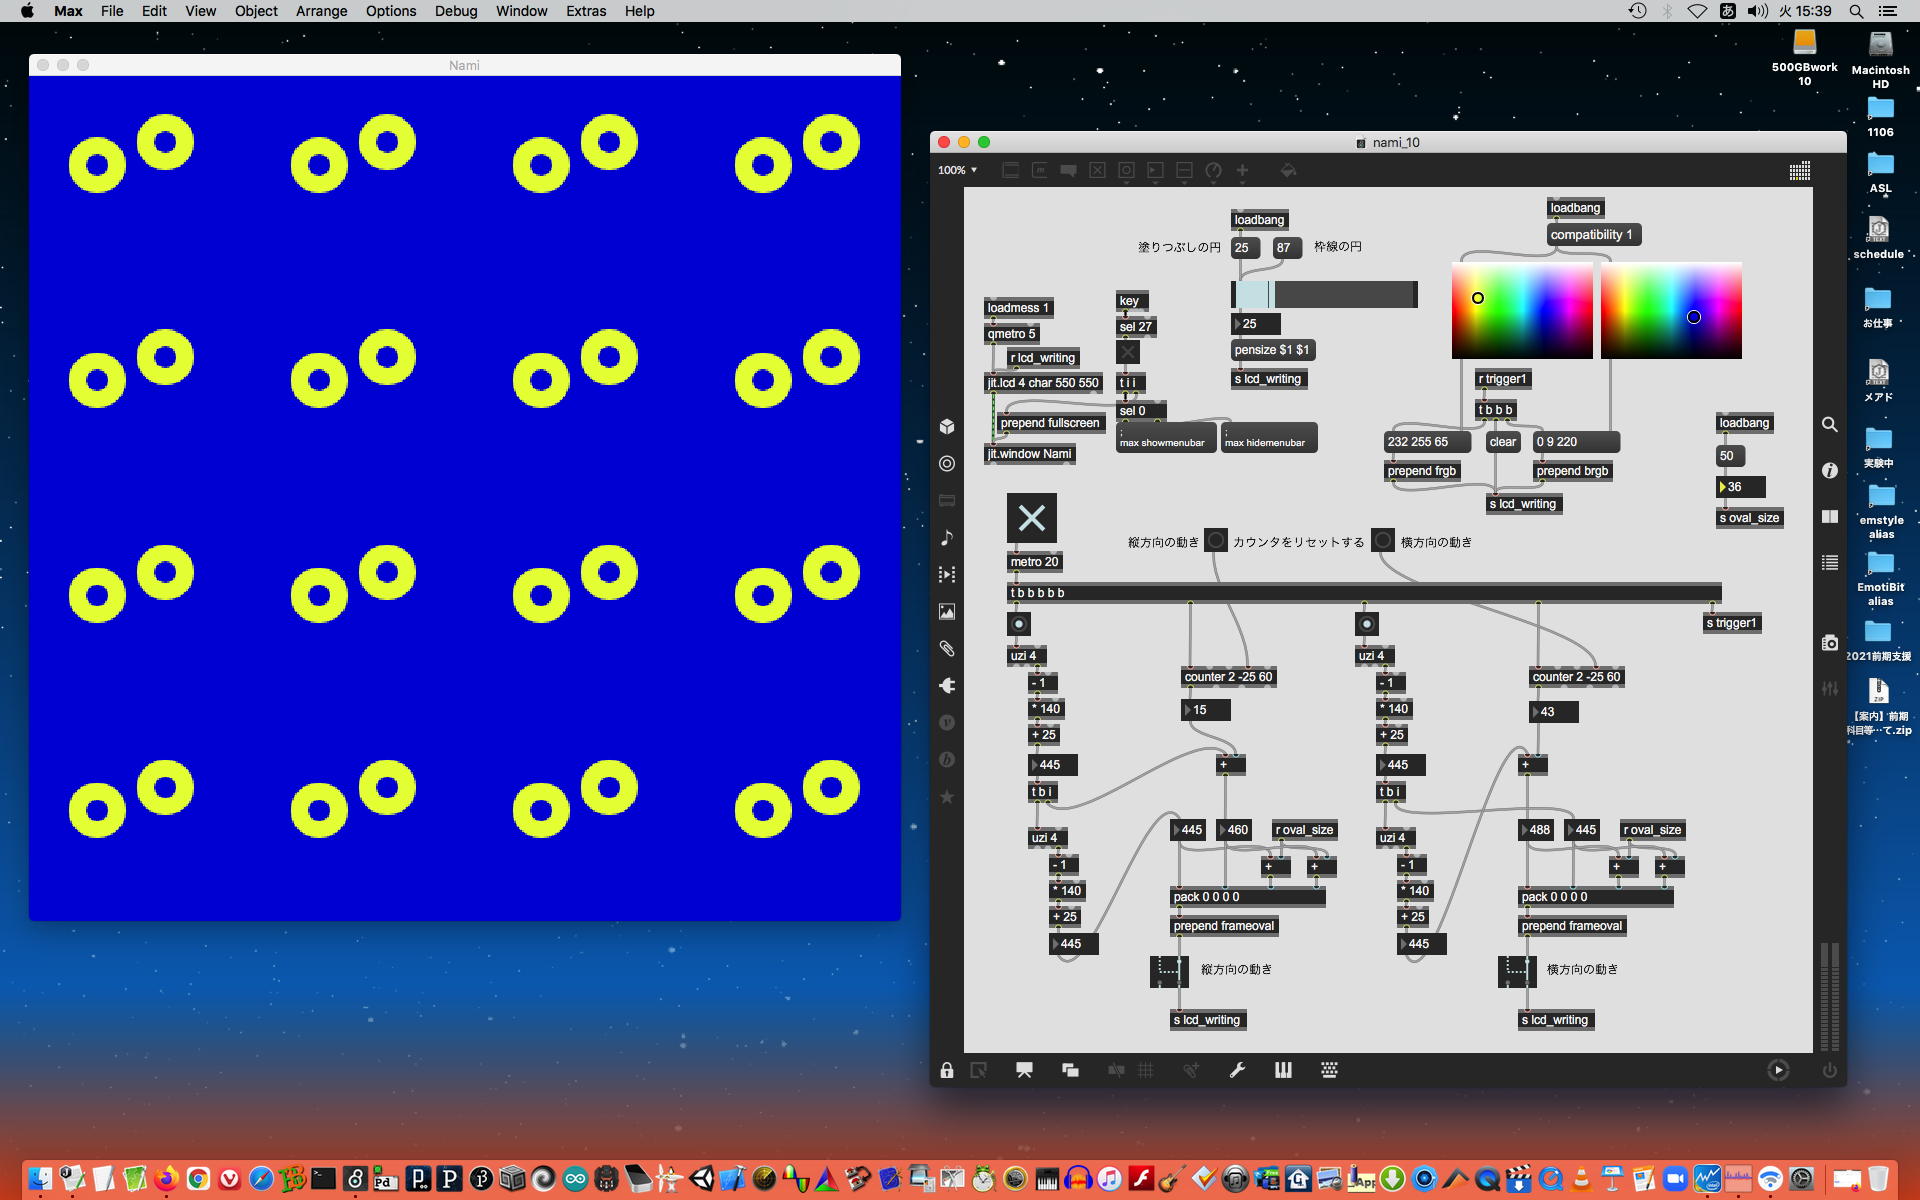Viewport: 1920px width, 1200px height.
Task: Click the bang button next to 縦方向の動き label
Action: coord(1215,541)
